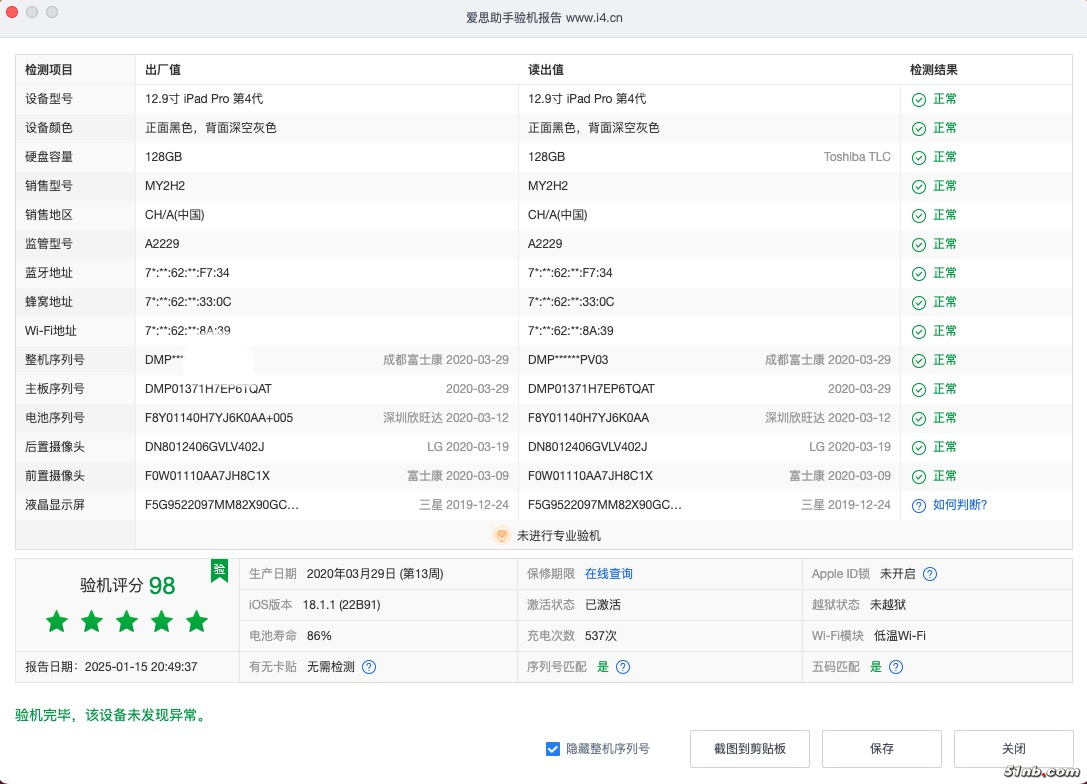Click help icon next to 五码匹配
Screen dimensions: 1087x784
point(896,667)
